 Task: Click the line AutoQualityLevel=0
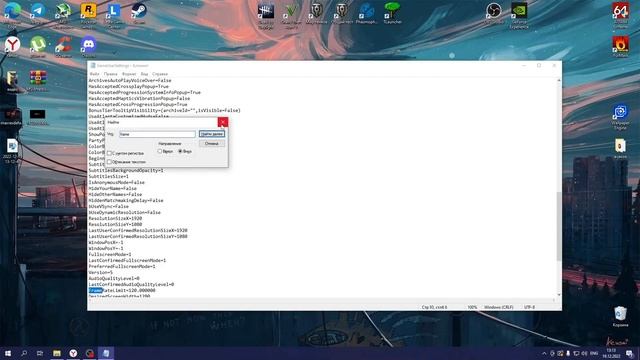tap(114, 278)
